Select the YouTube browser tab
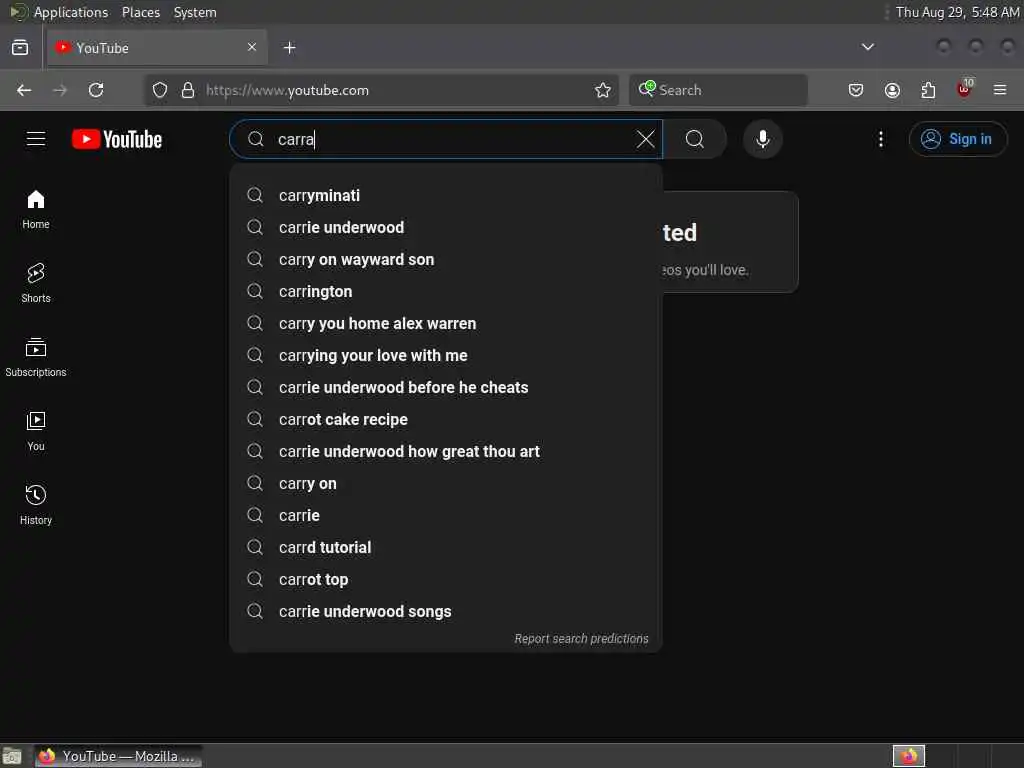1024x768 pixels. pyautogui.click(x=157, y=48)
